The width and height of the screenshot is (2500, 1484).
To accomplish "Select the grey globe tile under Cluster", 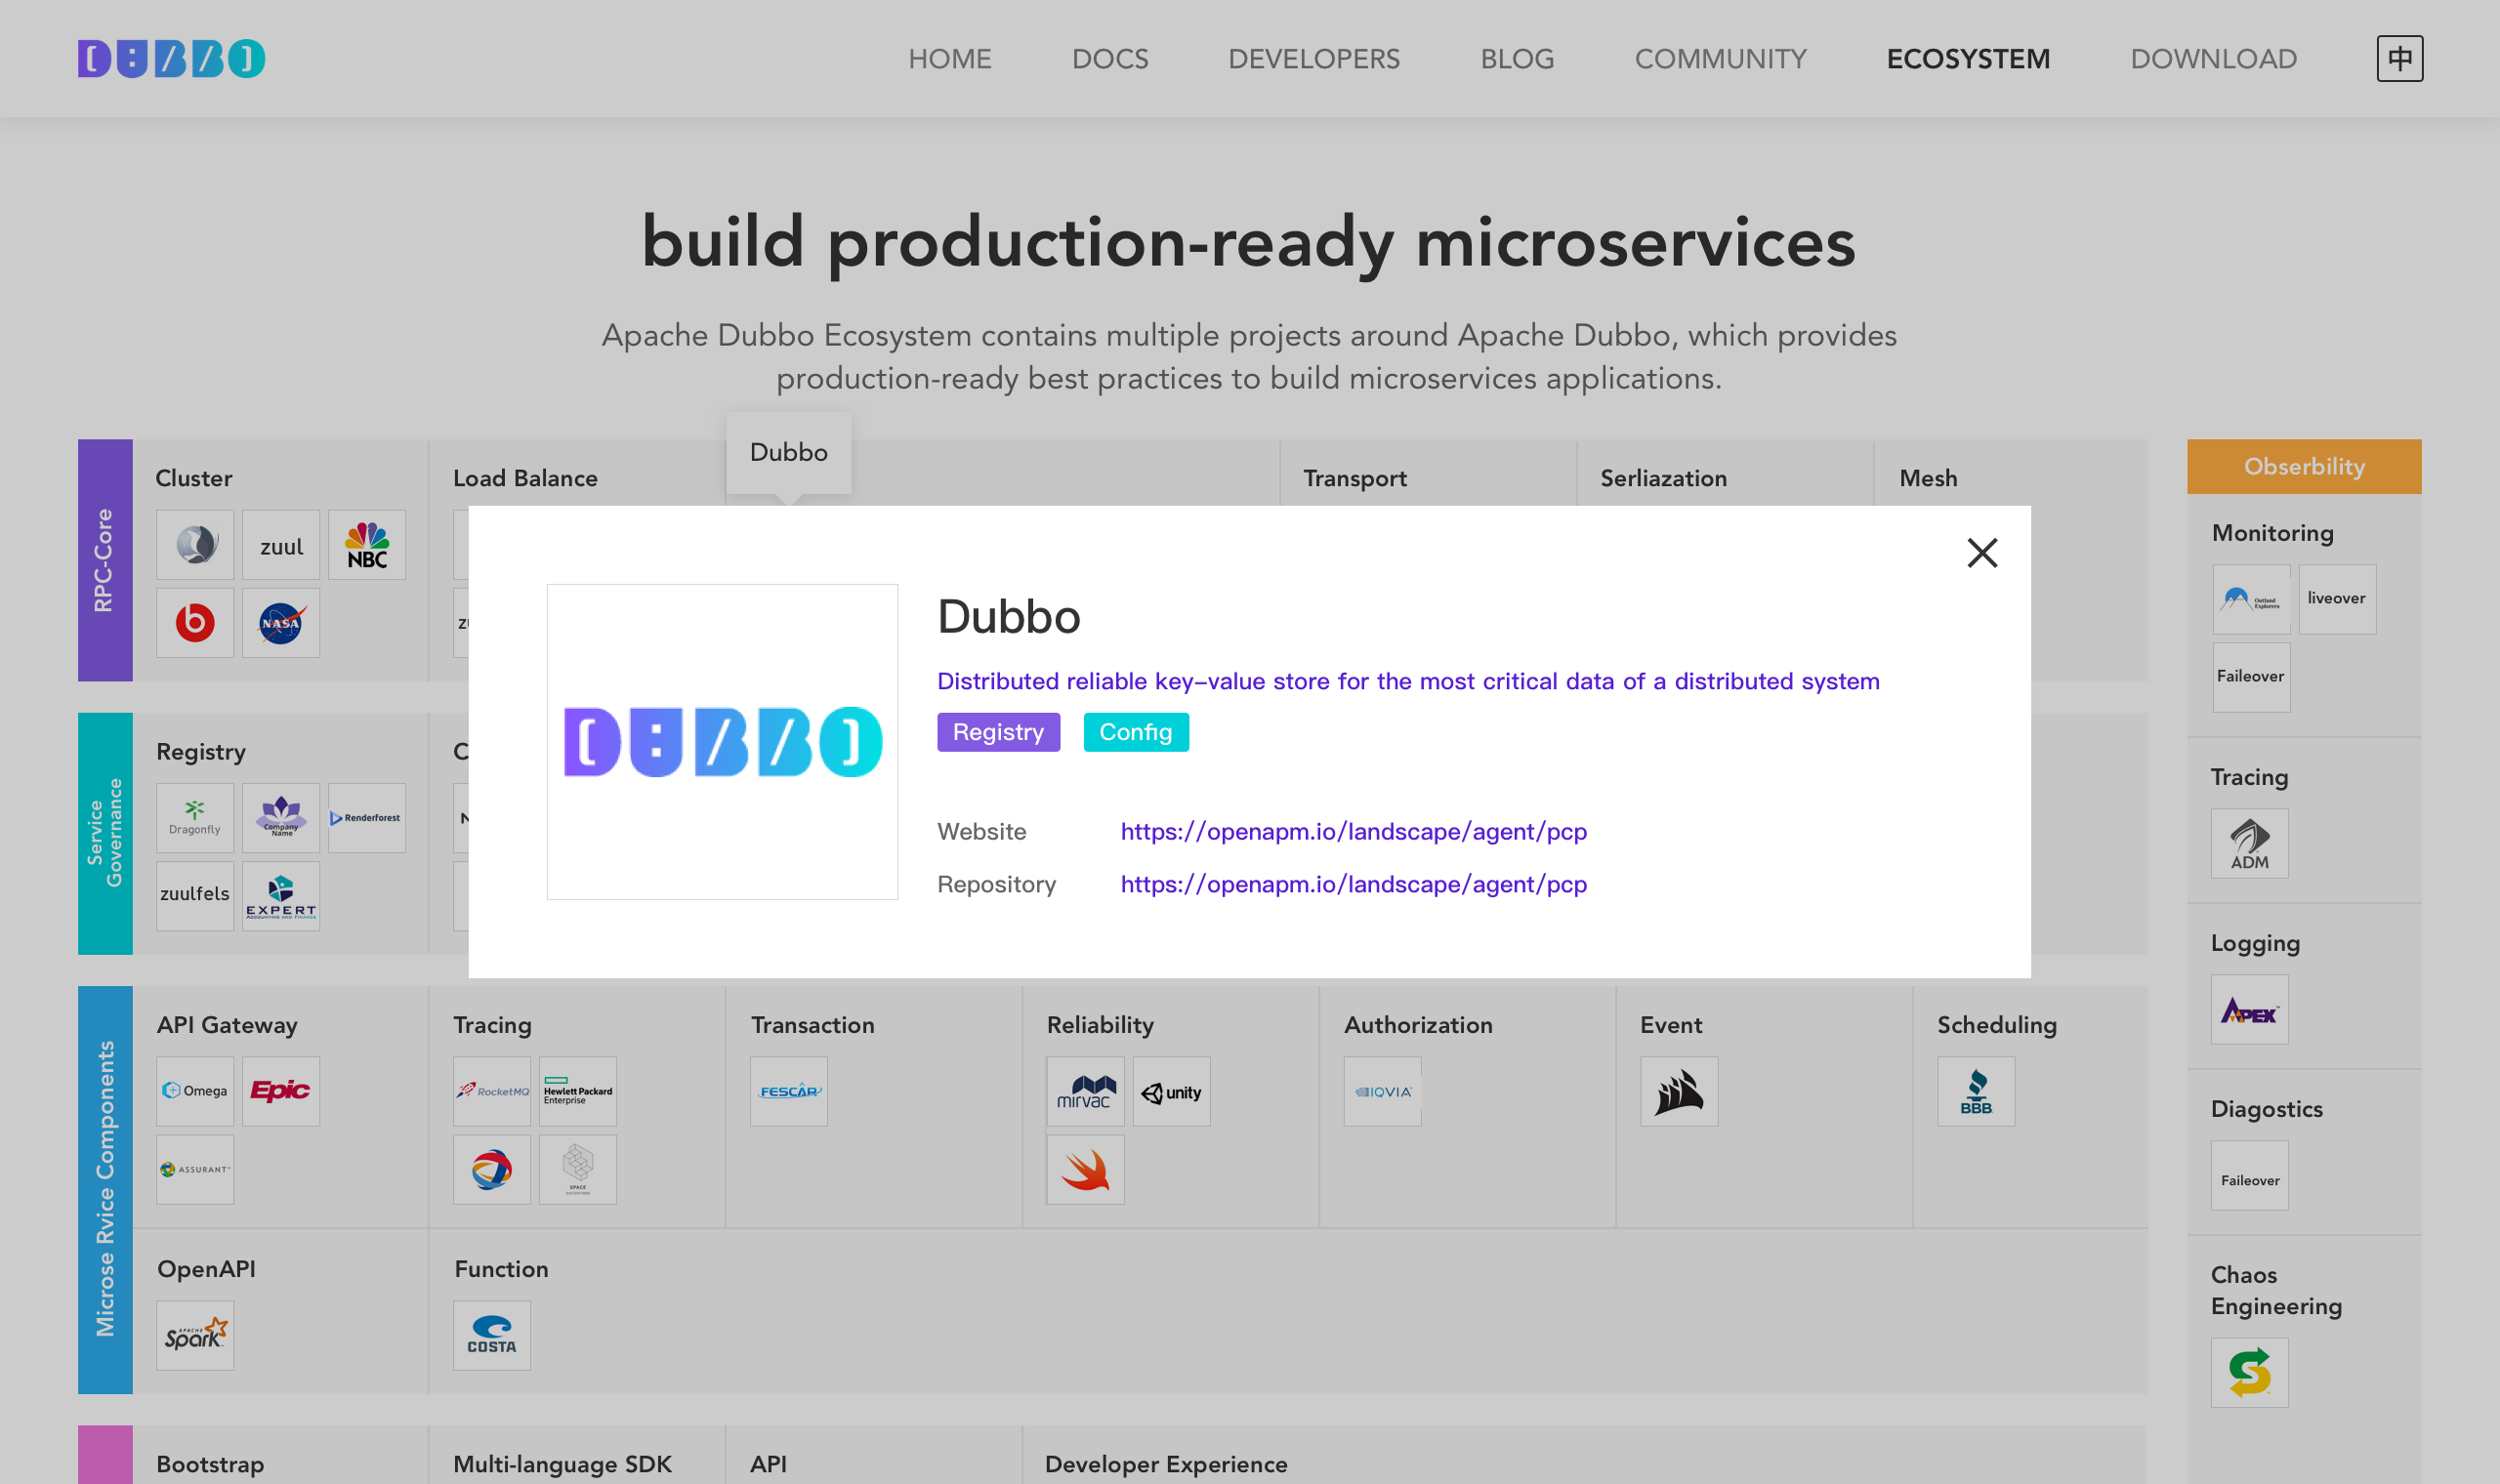I will click(195, 545).
